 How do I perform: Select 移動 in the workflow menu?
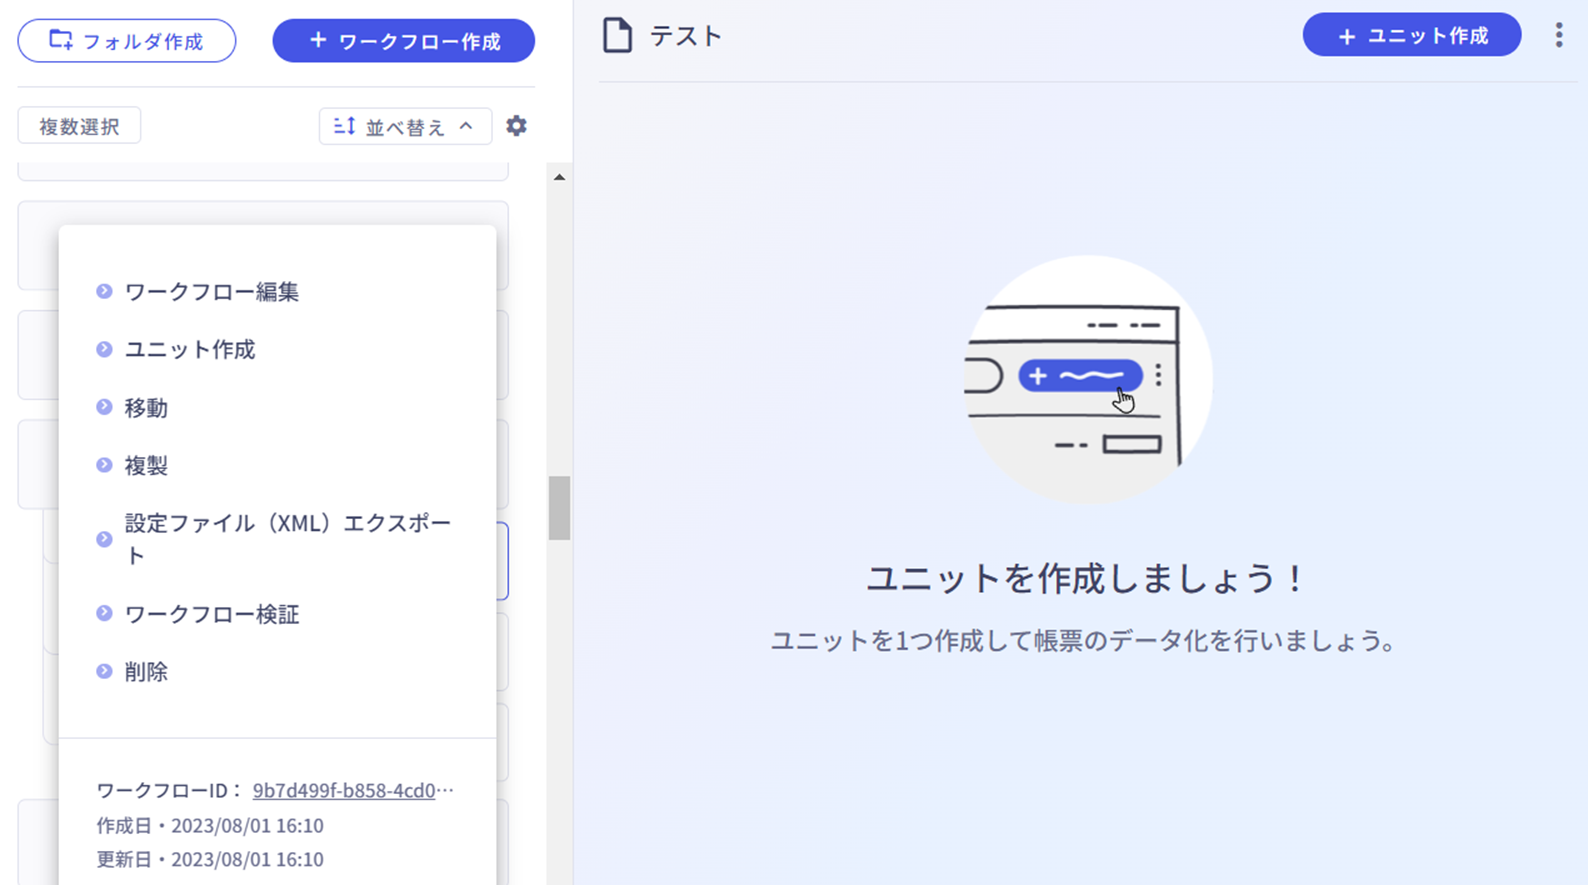pyautogui.click(x=146, y=408)
